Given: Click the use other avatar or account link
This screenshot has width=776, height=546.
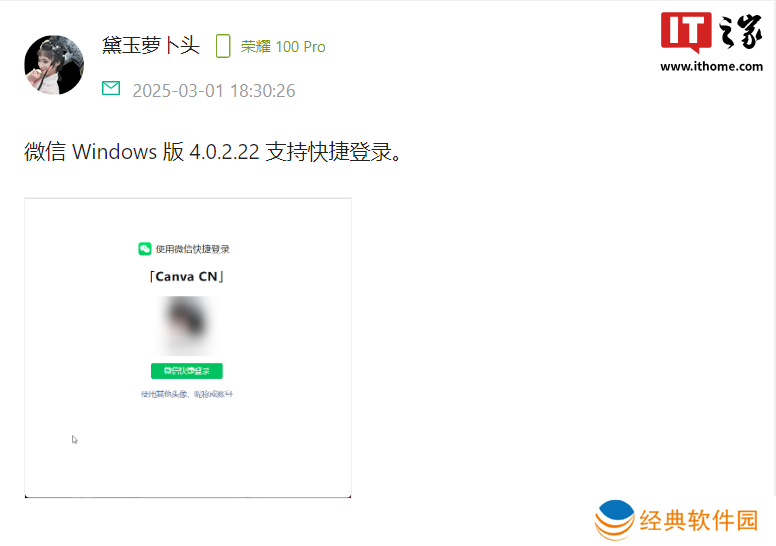Looking at the screenshot, I should [x=187, y=394].
